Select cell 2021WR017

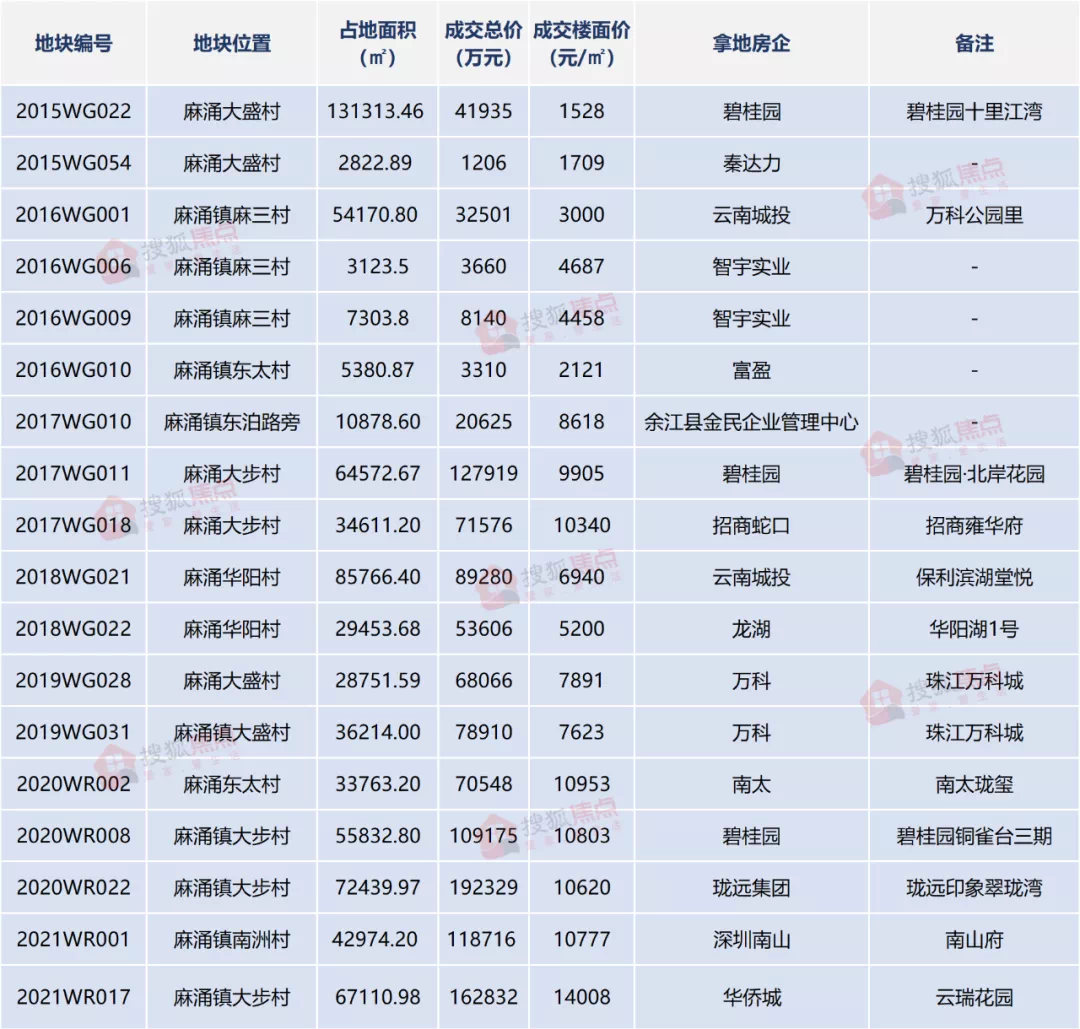[74, 997]
